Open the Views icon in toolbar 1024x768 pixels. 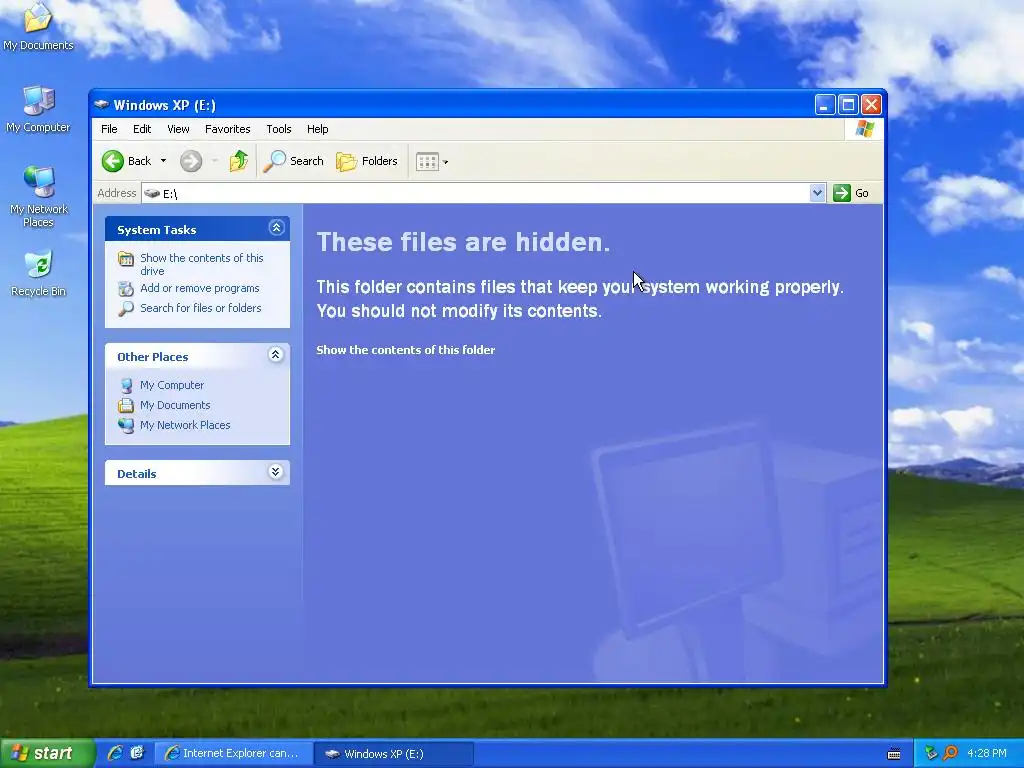click(x=427, y=161)
